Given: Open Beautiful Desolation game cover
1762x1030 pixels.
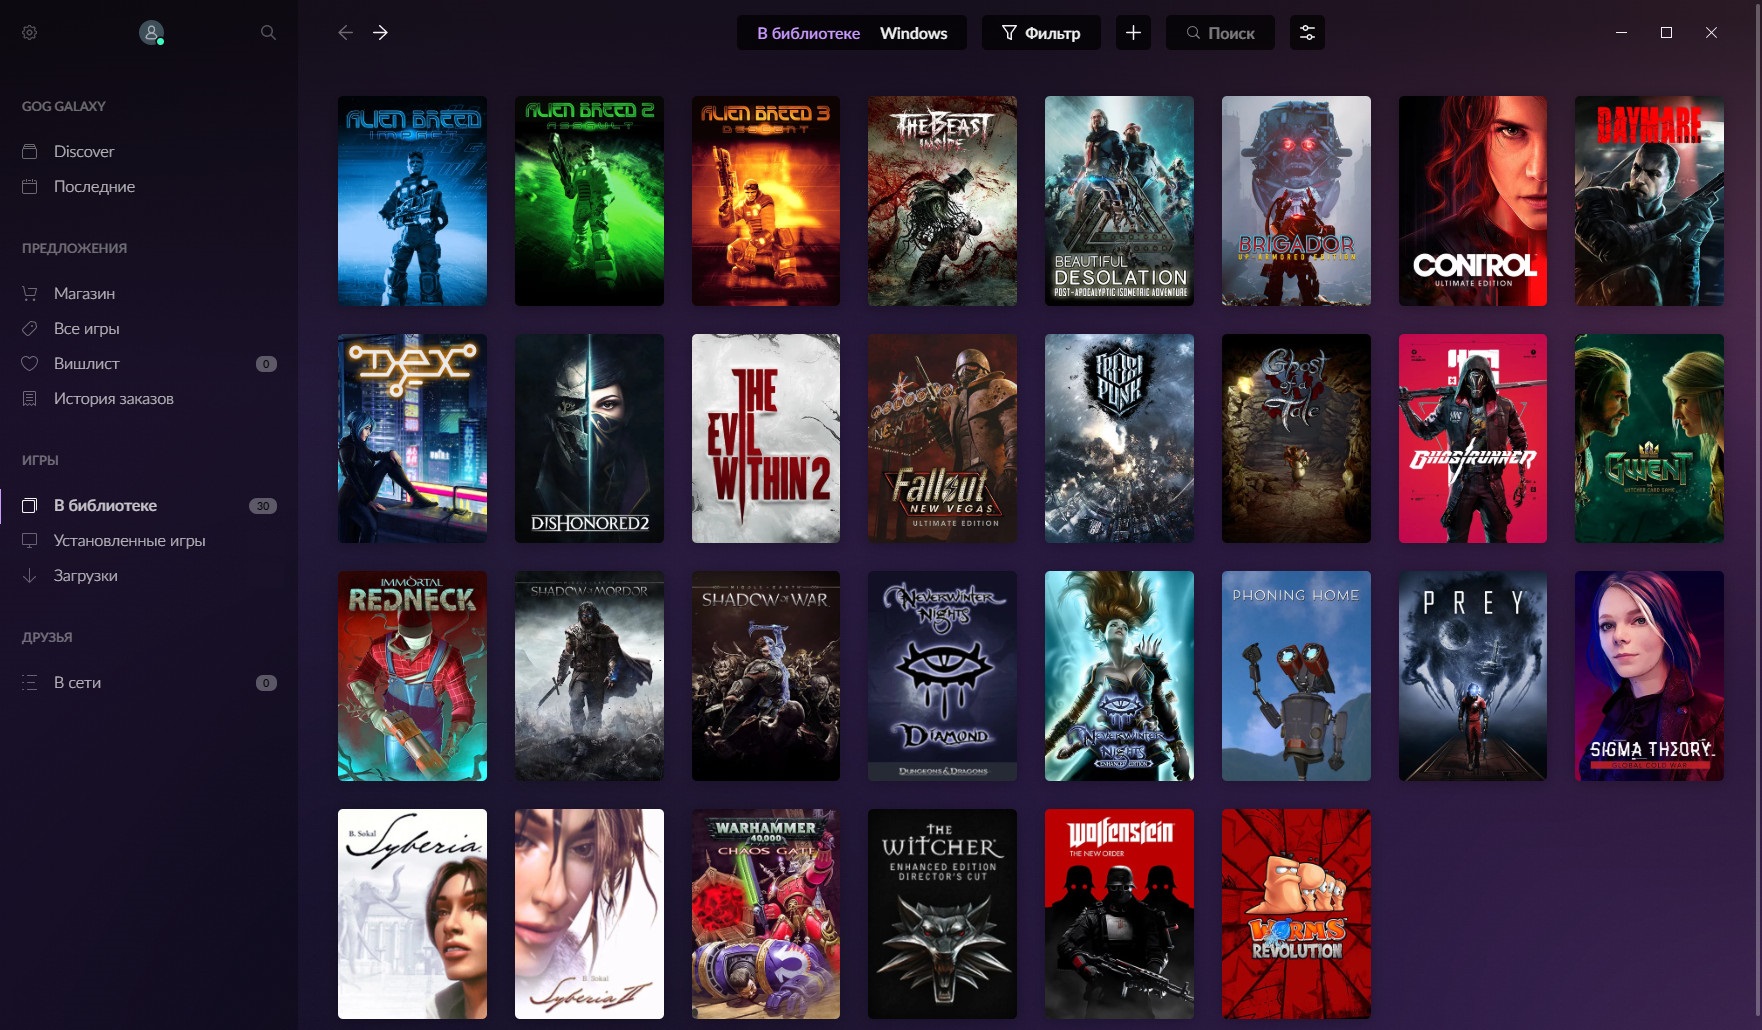Looking at the screenshot, I should point(1119,201).
